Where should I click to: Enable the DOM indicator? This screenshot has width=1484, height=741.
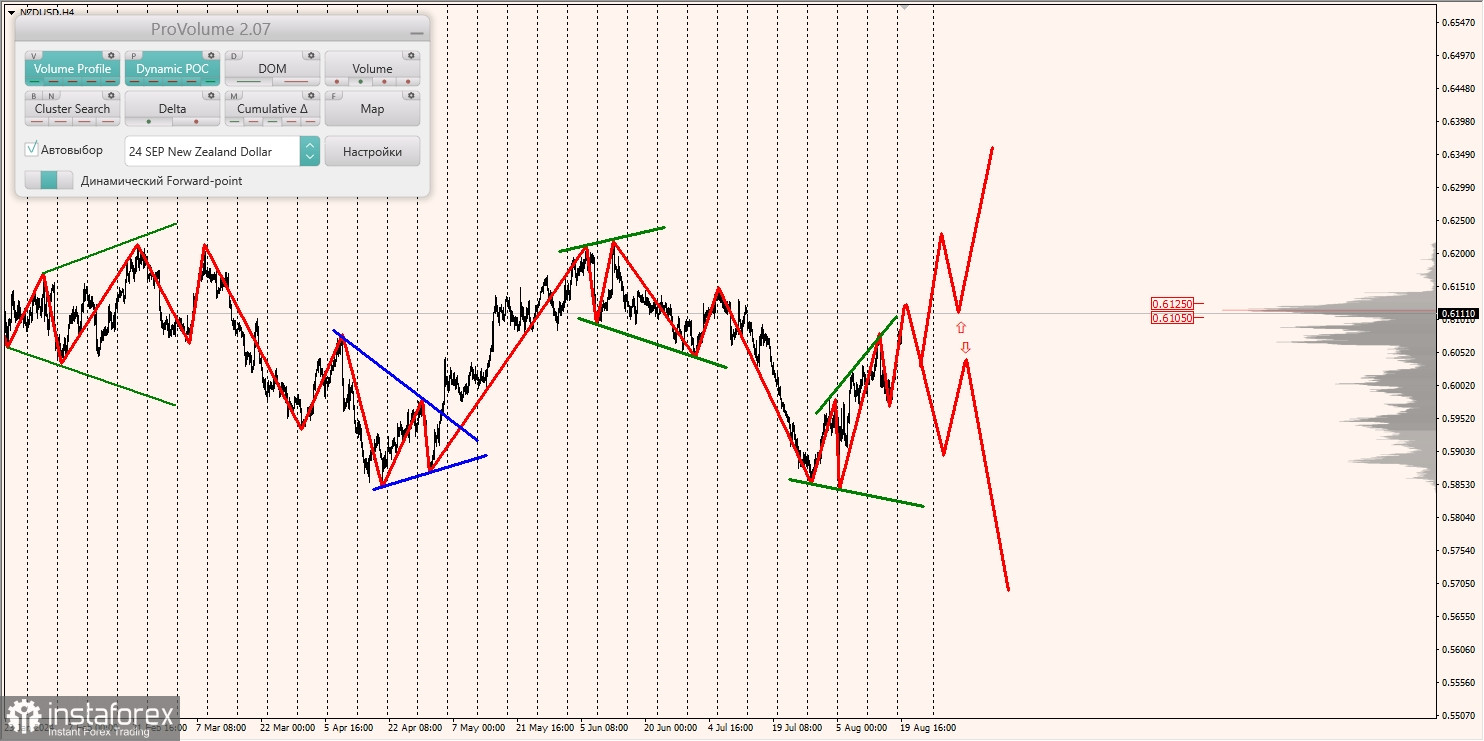[272, 68]
